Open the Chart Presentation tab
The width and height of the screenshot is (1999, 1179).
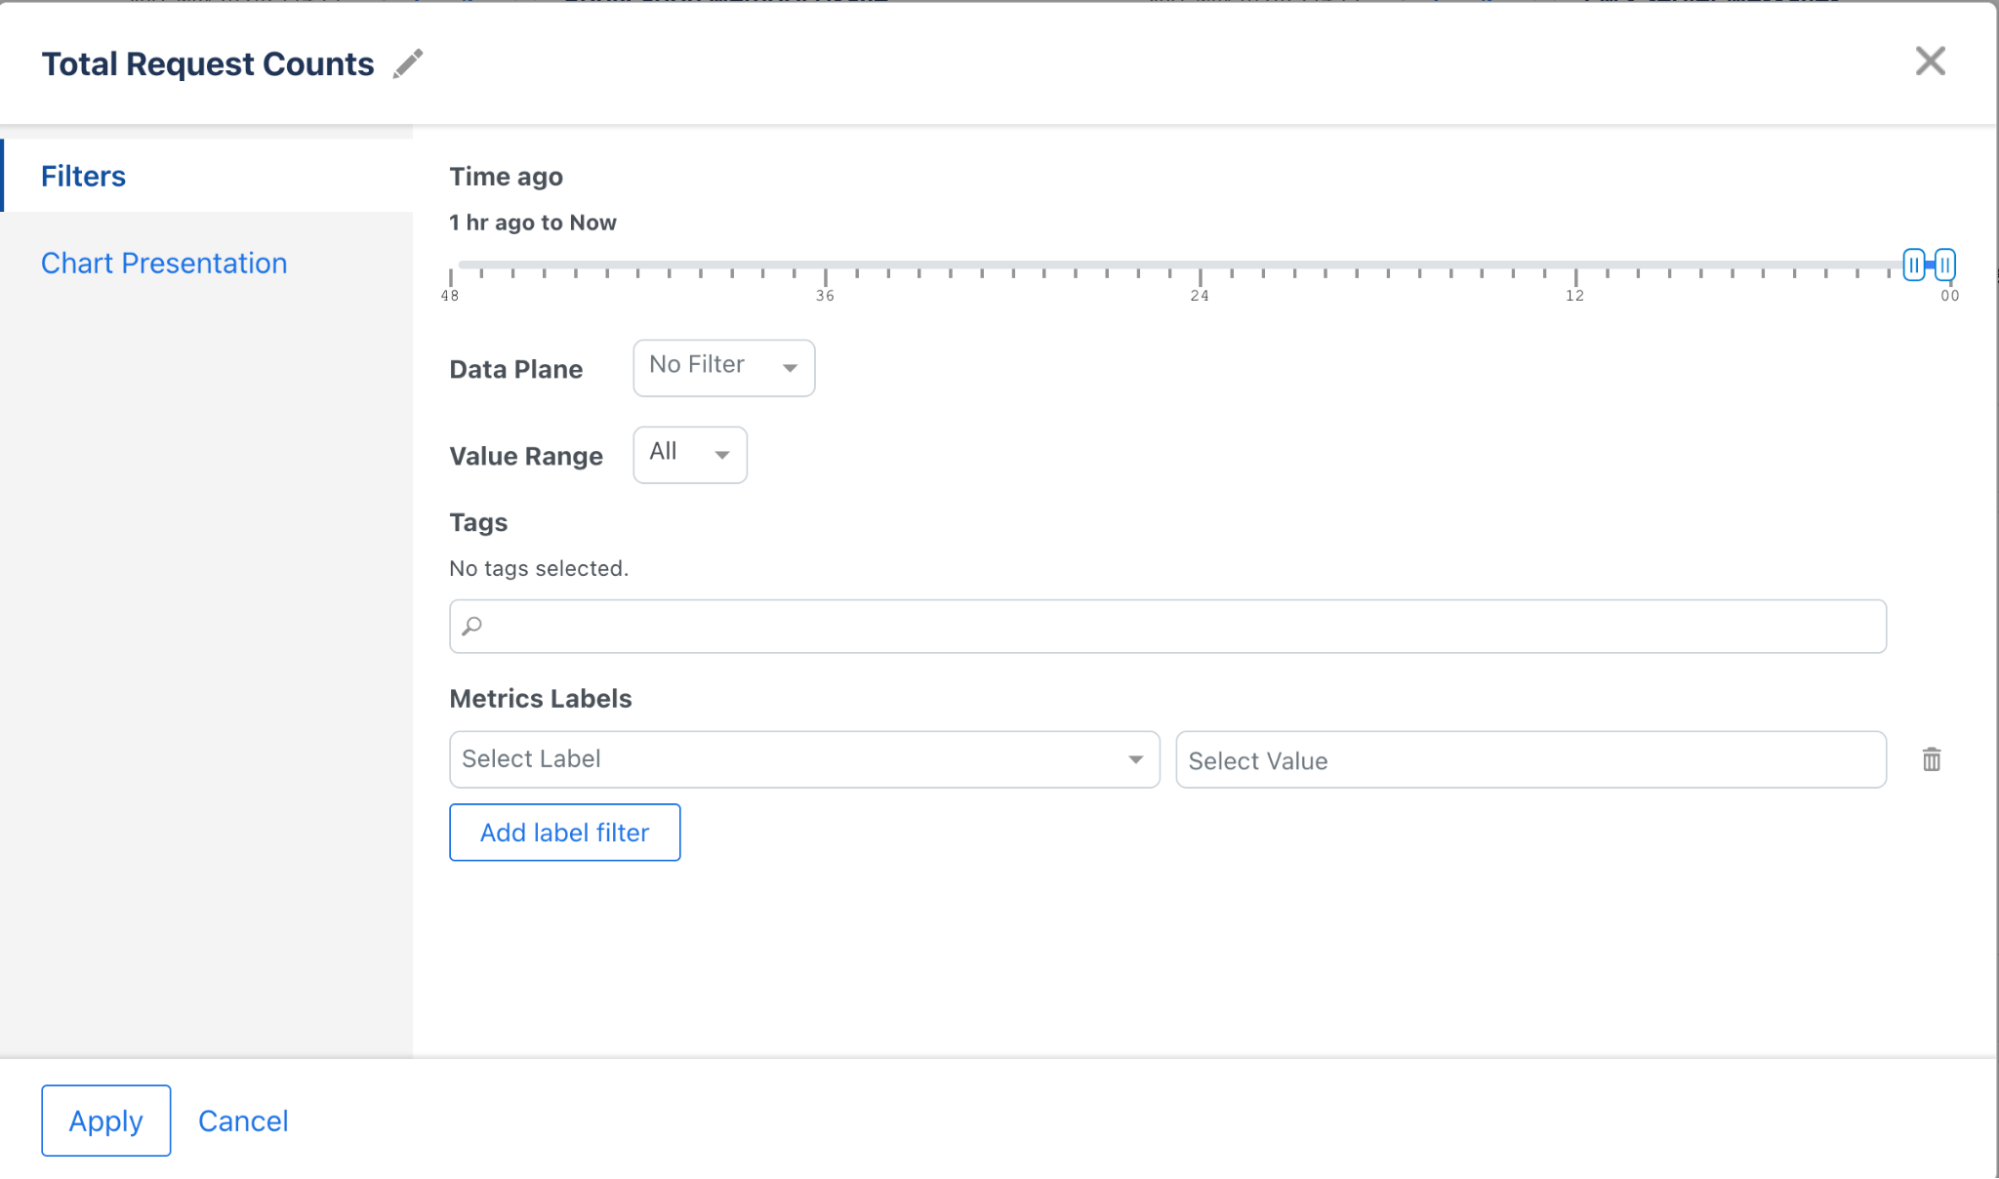coord(164,263)
